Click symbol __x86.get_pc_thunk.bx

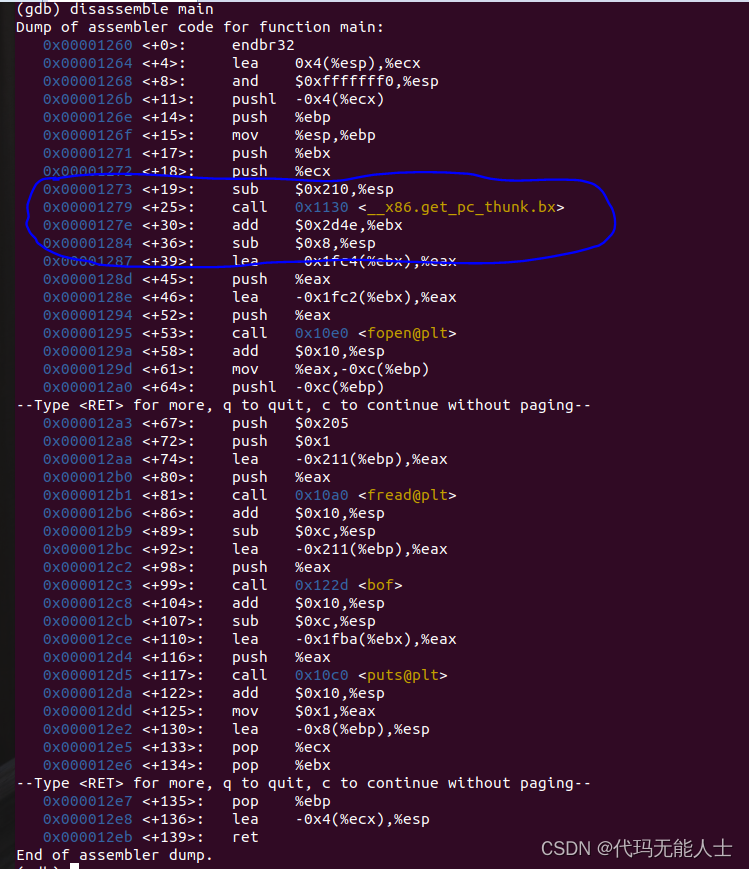(x=461, y=207)
